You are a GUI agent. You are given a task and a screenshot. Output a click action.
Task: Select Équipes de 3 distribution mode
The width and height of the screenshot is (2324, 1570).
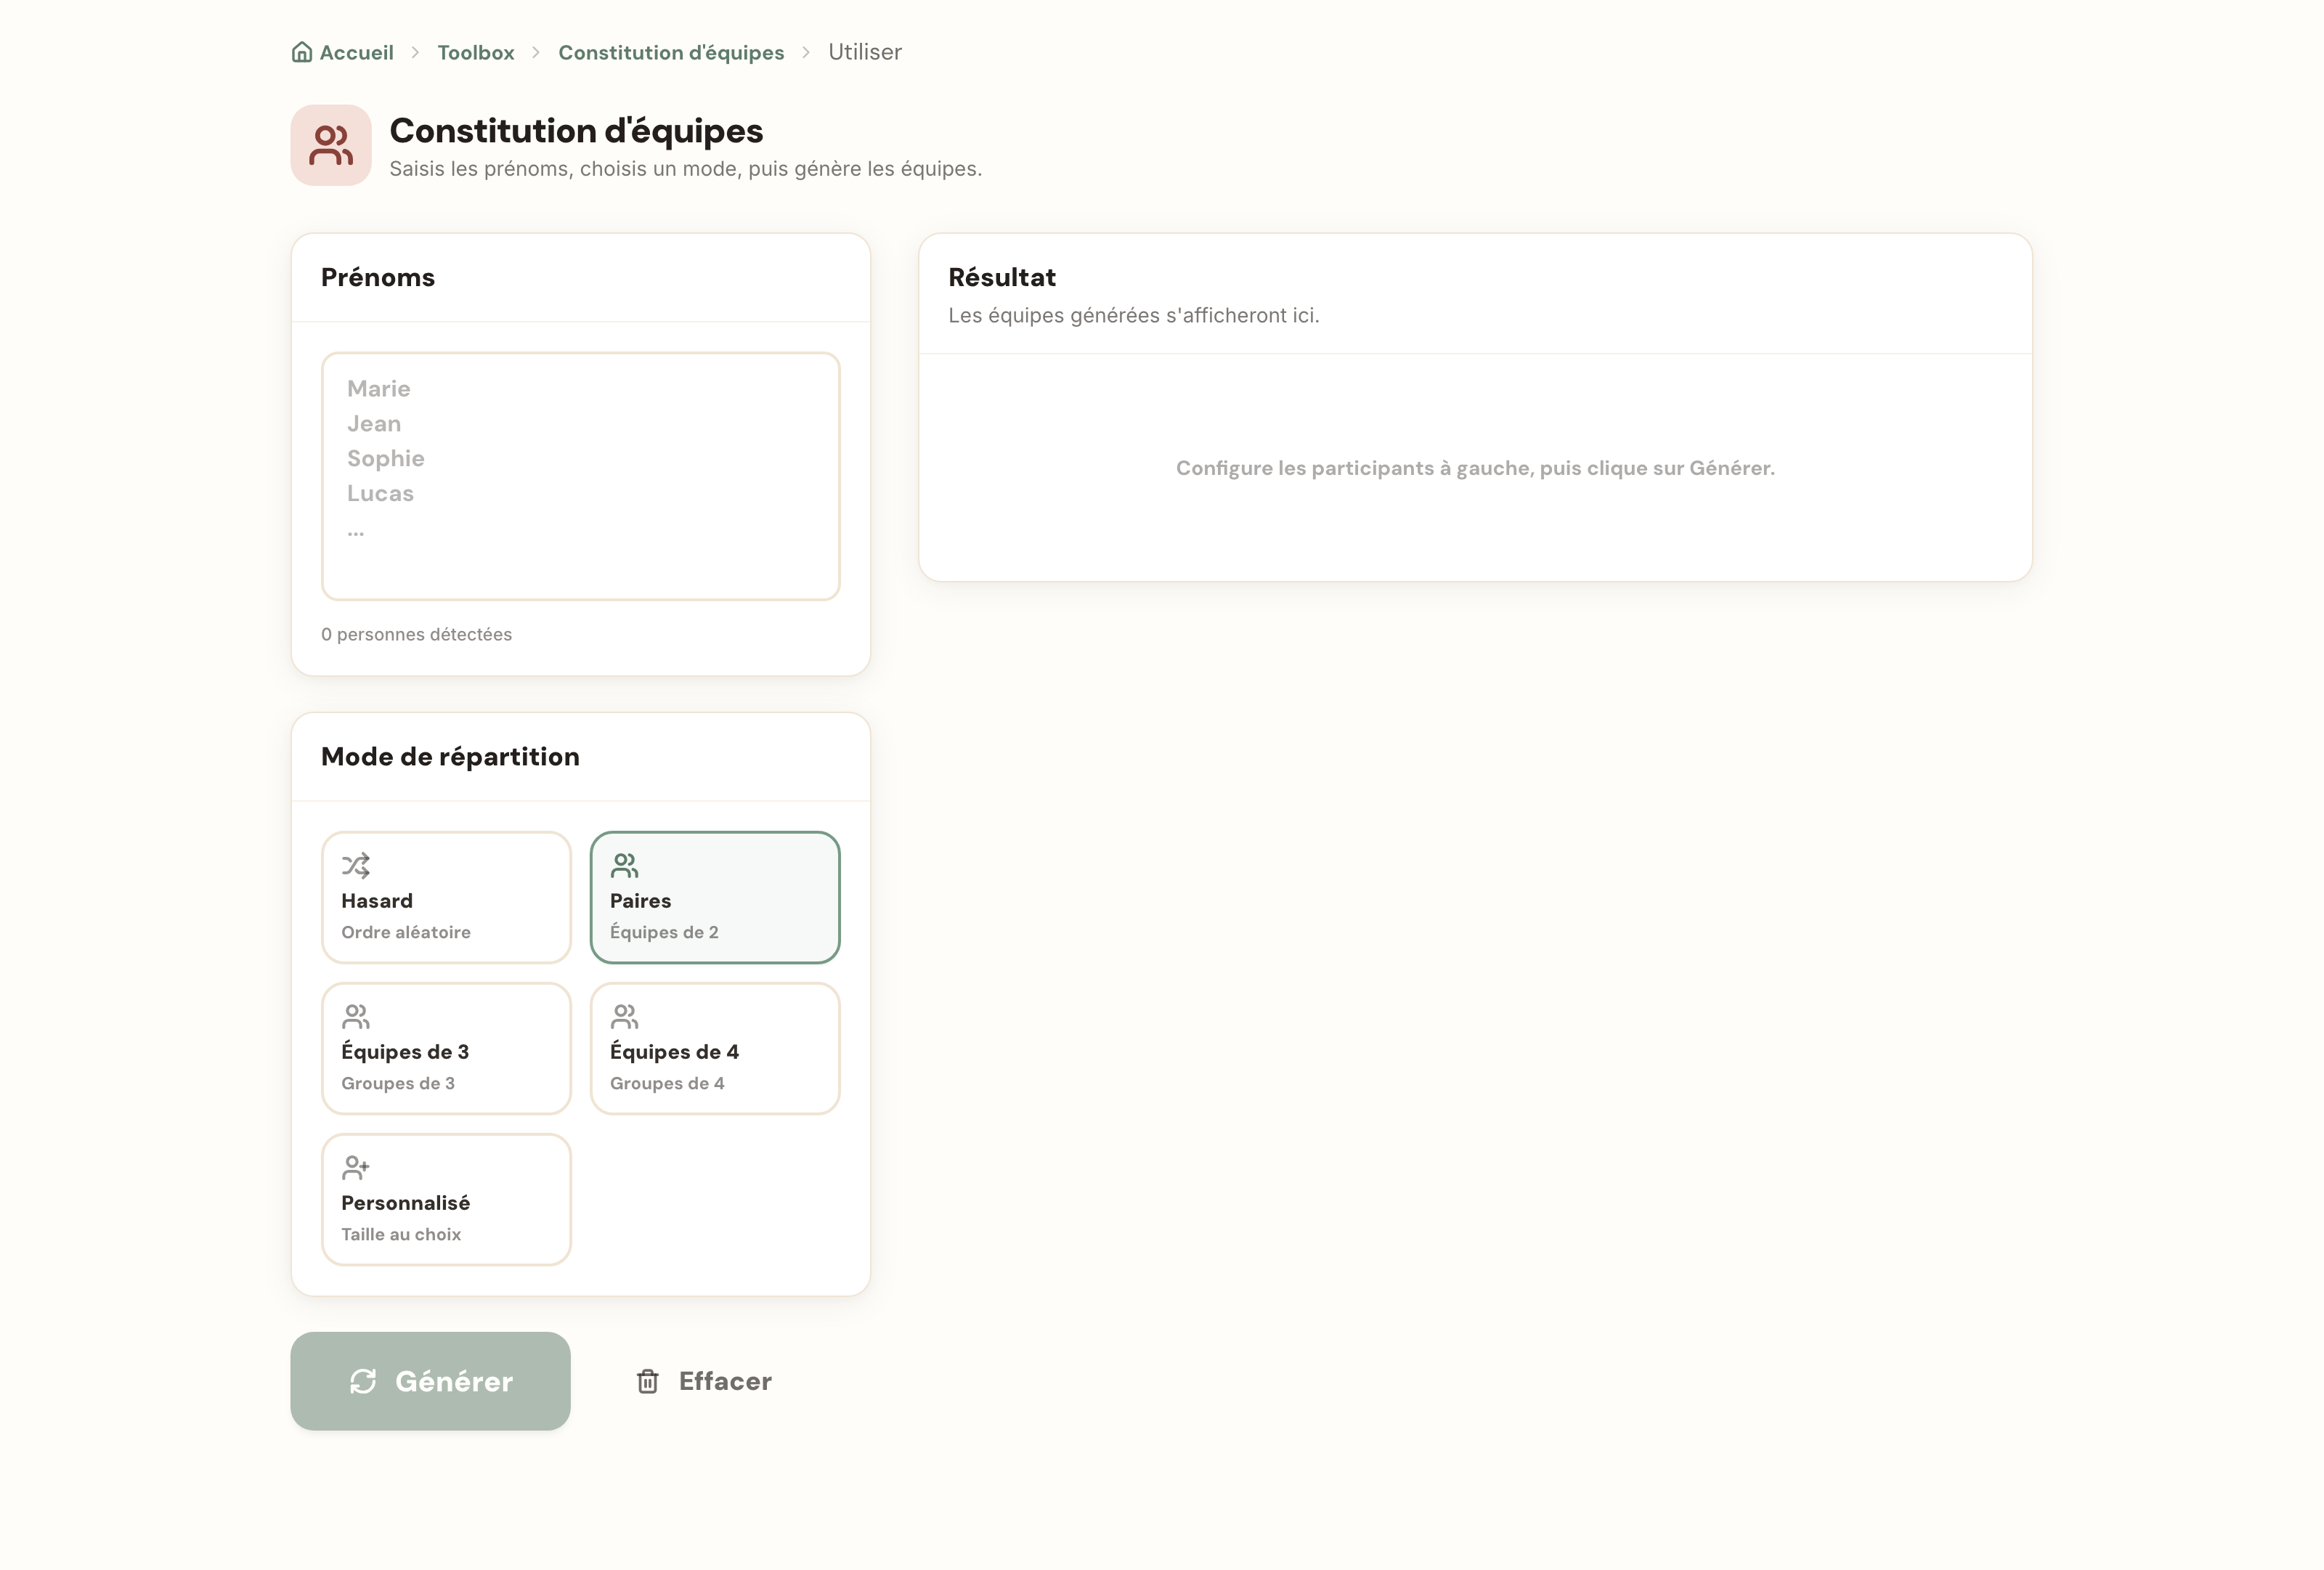[x=446, y=1048]
